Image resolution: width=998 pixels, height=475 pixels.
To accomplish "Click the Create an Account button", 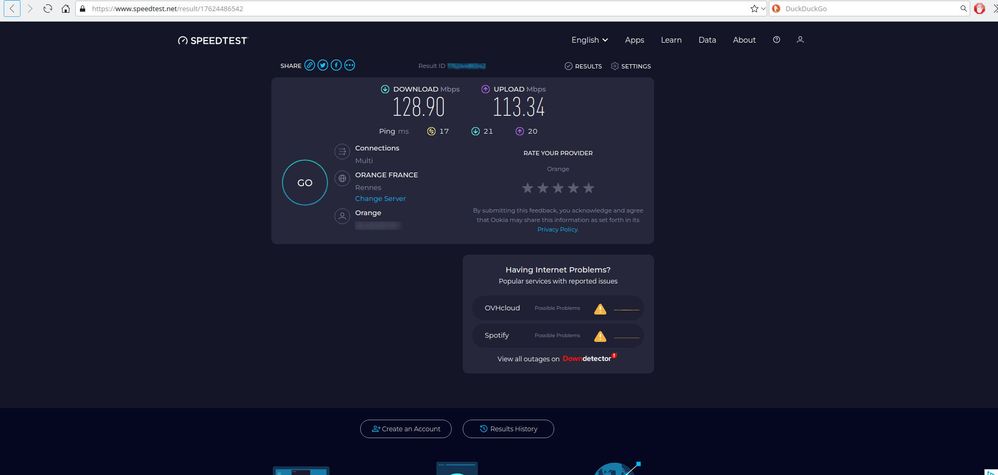I will click(x=405, y=429).
